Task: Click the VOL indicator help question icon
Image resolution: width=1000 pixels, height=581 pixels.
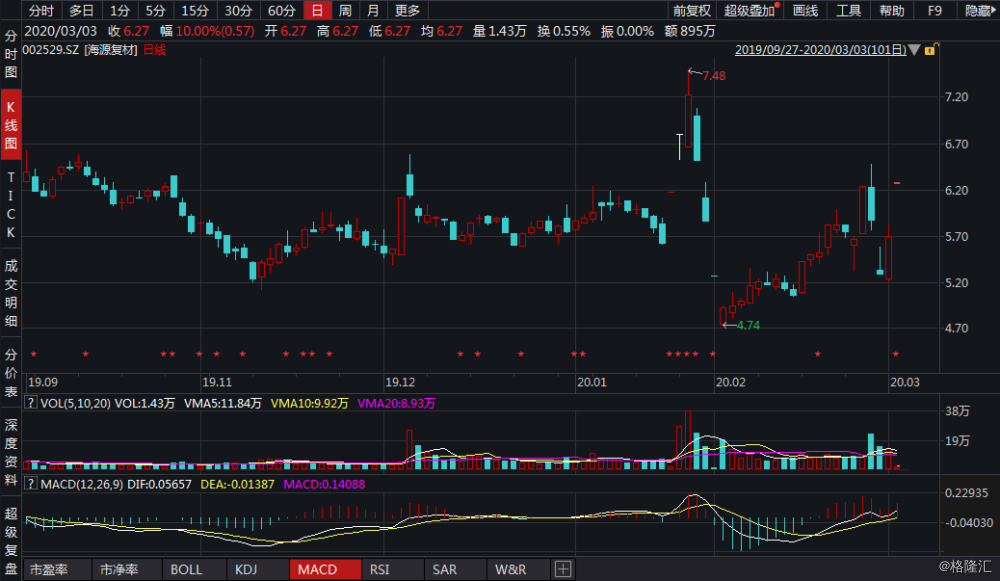Action: click(30, 402)
